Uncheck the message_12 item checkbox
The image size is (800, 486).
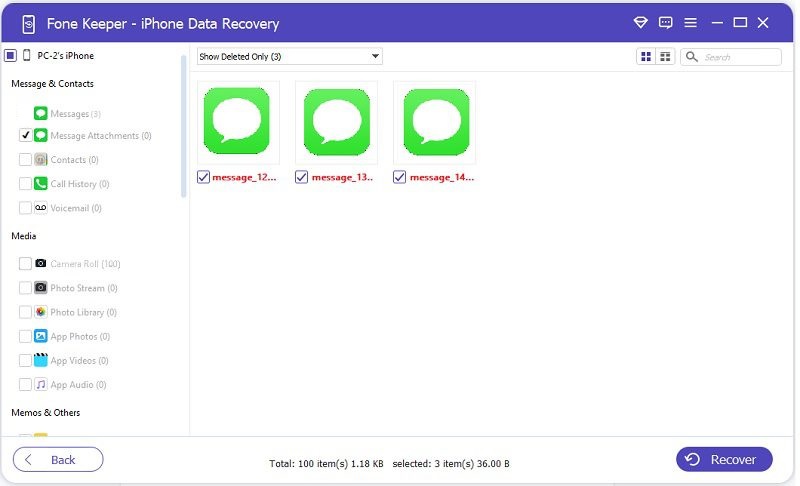tap(204, 177)
